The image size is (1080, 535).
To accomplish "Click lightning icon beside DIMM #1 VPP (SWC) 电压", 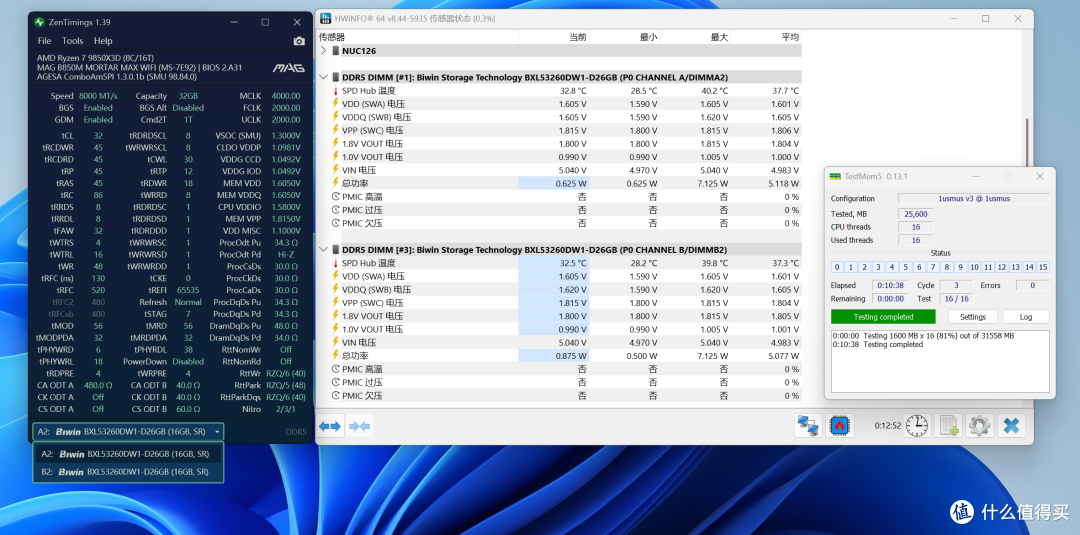I will point(335,130).
